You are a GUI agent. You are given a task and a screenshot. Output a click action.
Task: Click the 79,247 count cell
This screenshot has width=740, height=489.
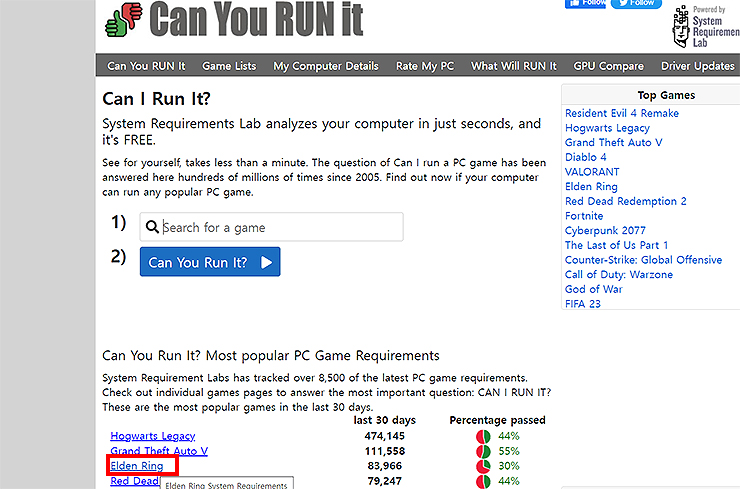[385, 481]
